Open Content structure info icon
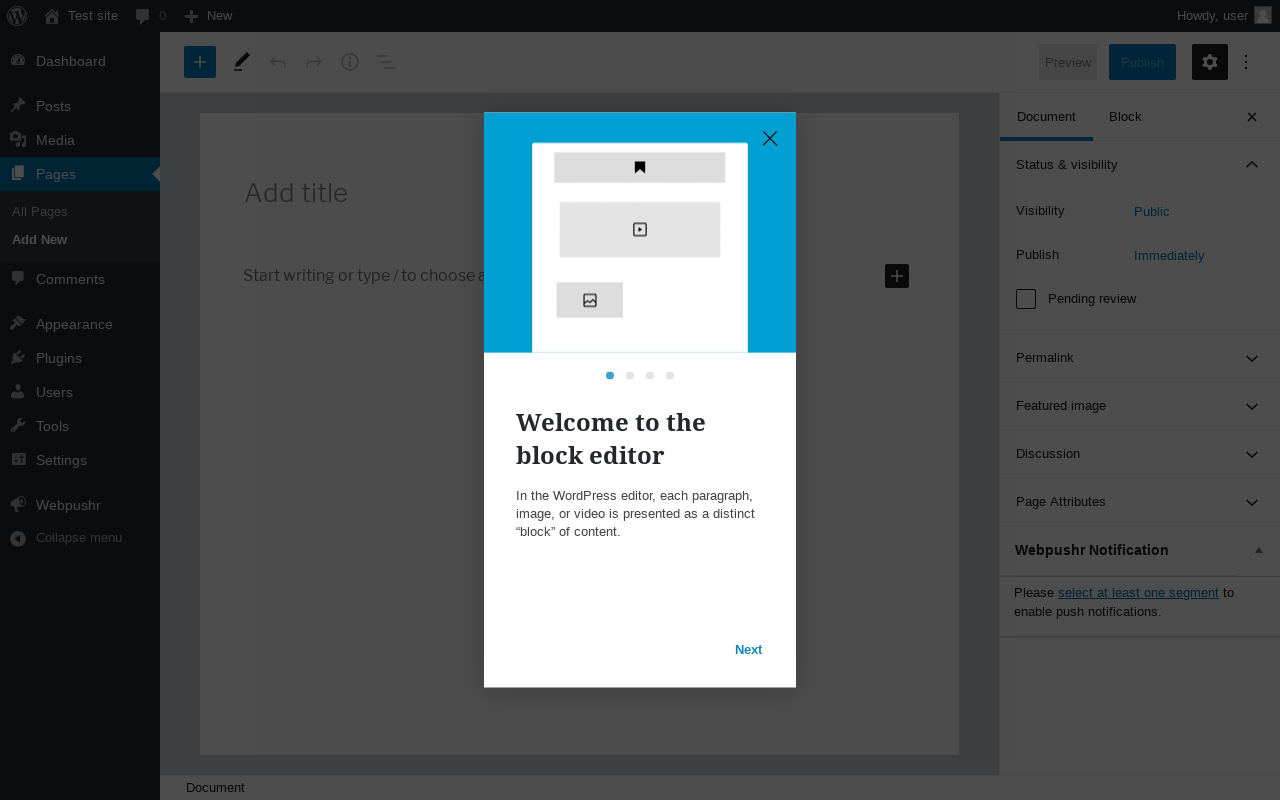Image resolution: width=1280 pixels, height=800 pixels. tap(350, 62)
